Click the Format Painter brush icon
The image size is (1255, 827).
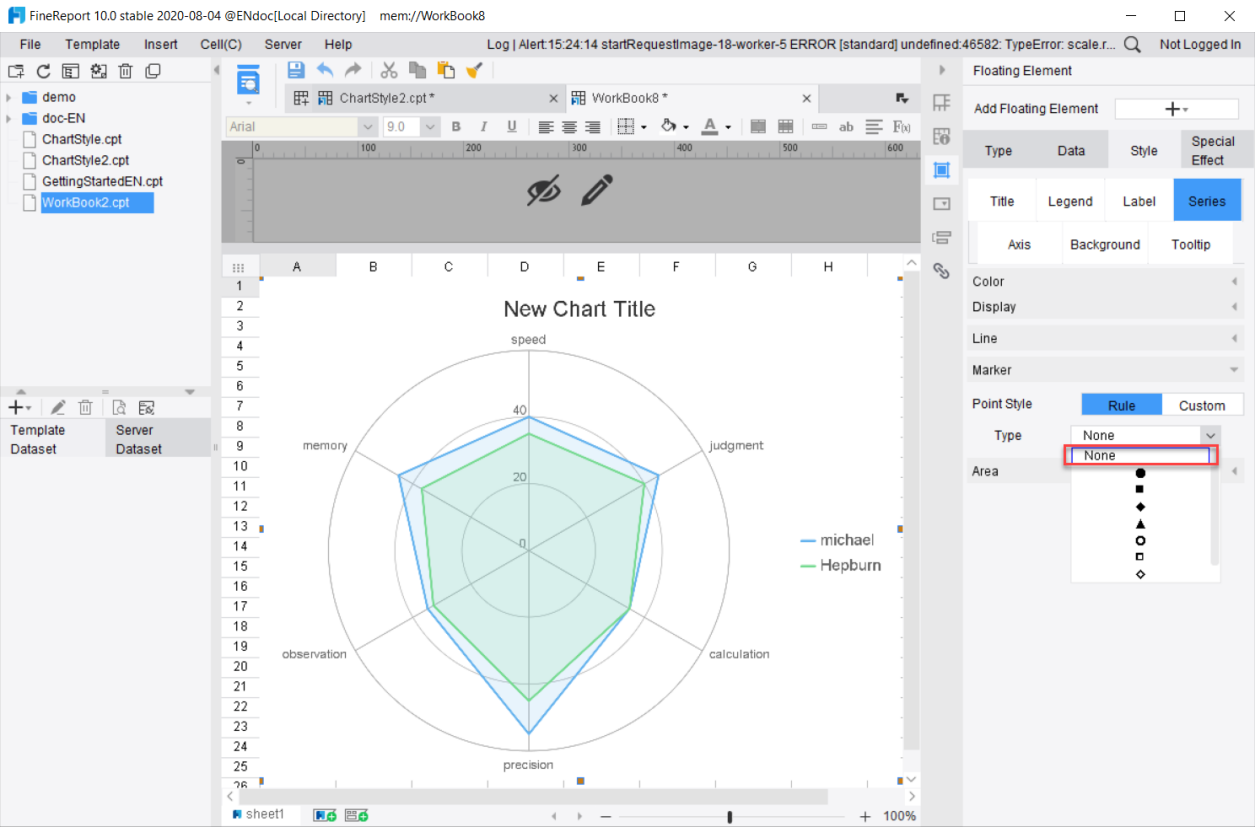tap(475, 70)
